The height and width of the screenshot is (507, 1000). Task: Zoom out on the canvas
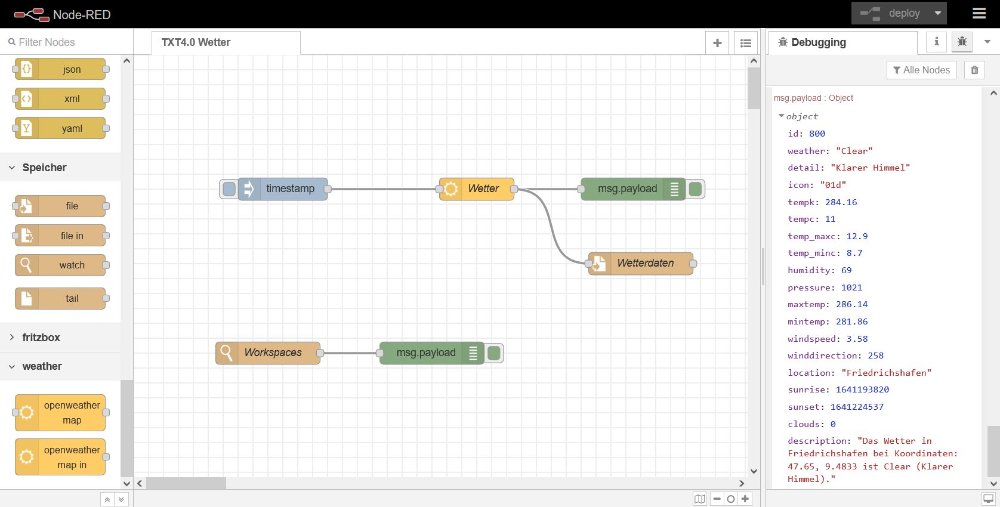[717, 498]
